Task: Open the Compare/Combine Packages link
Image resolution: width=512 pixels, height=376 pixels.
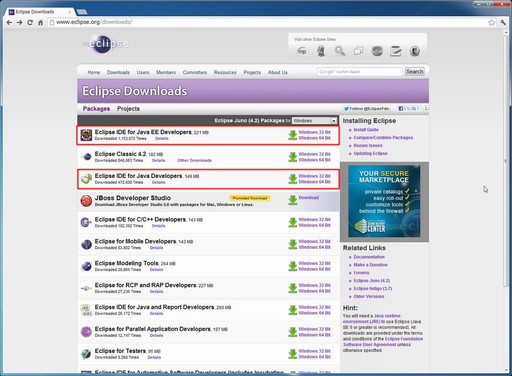Action: 383,138
